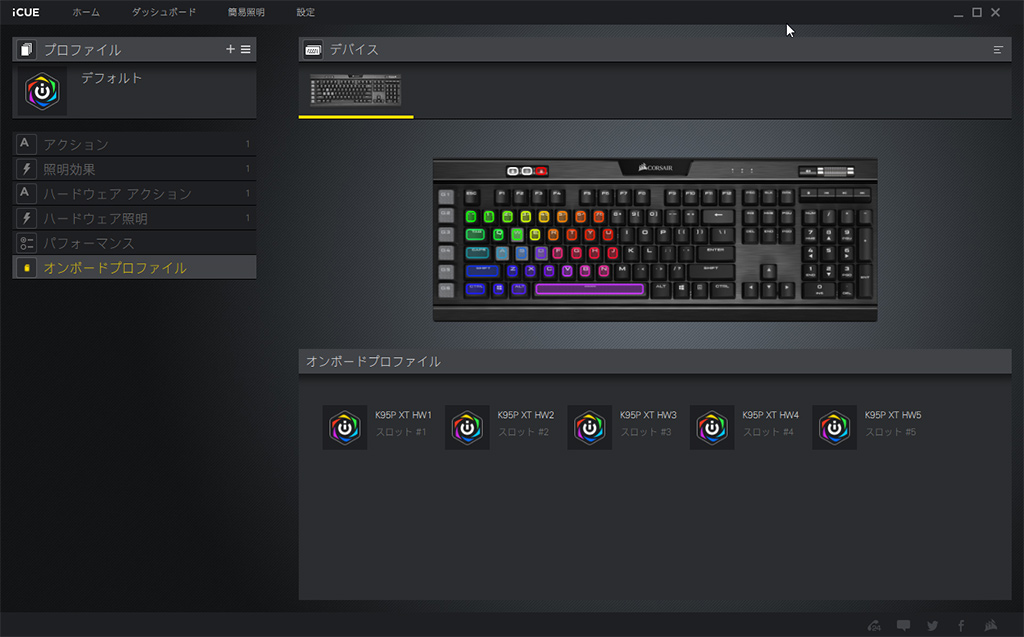The image size is (1024, 637).
Task: Click the purple spacebar on keyboard image
Action: point(590,289)
